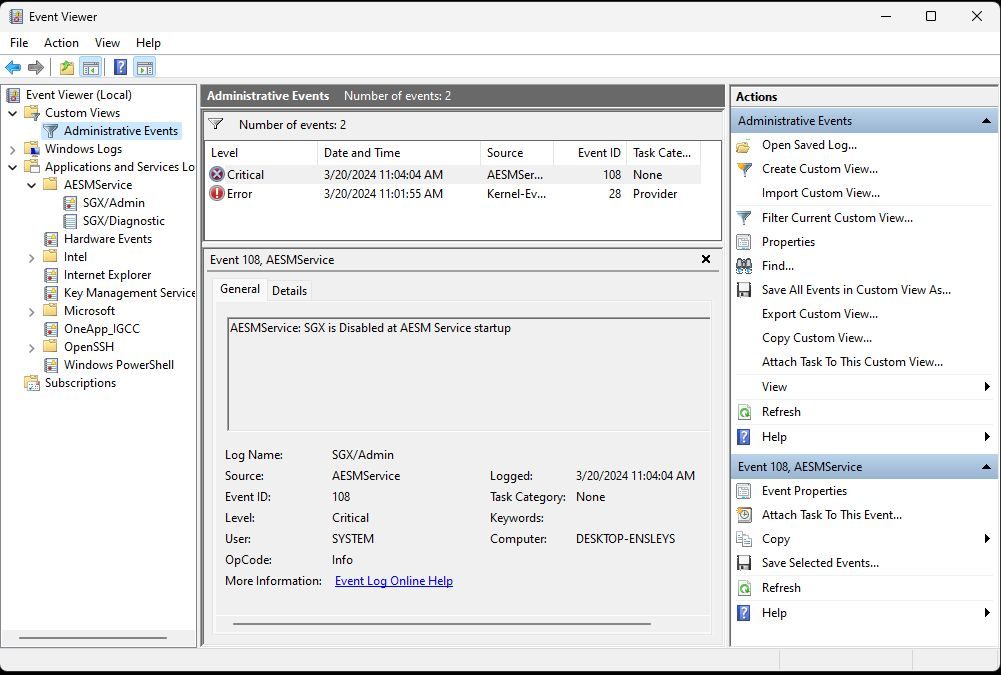Expand the Windows Logs tree node

pos(13,149)
